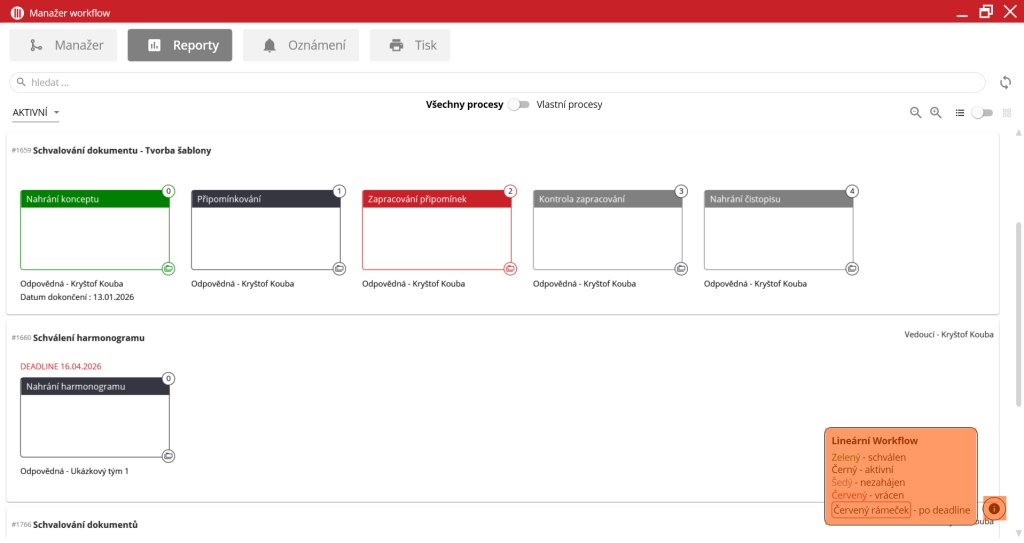
Task: Select the Kontrola zapracování step card
Action: point(607,230)
